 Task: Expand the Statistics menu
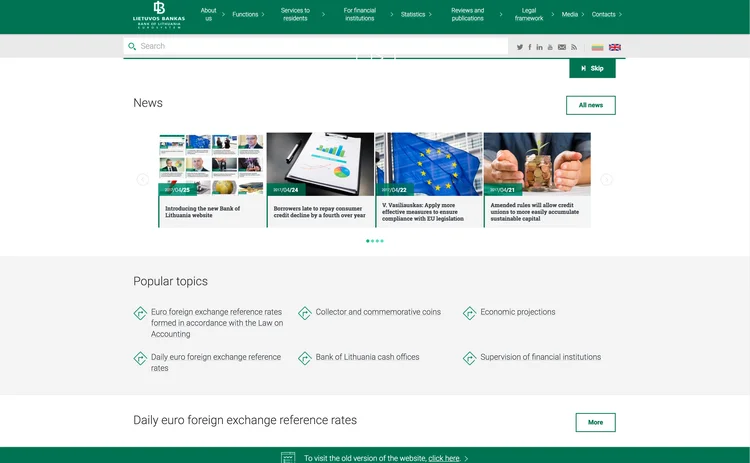pyautogui.click(x=414, y=15)
